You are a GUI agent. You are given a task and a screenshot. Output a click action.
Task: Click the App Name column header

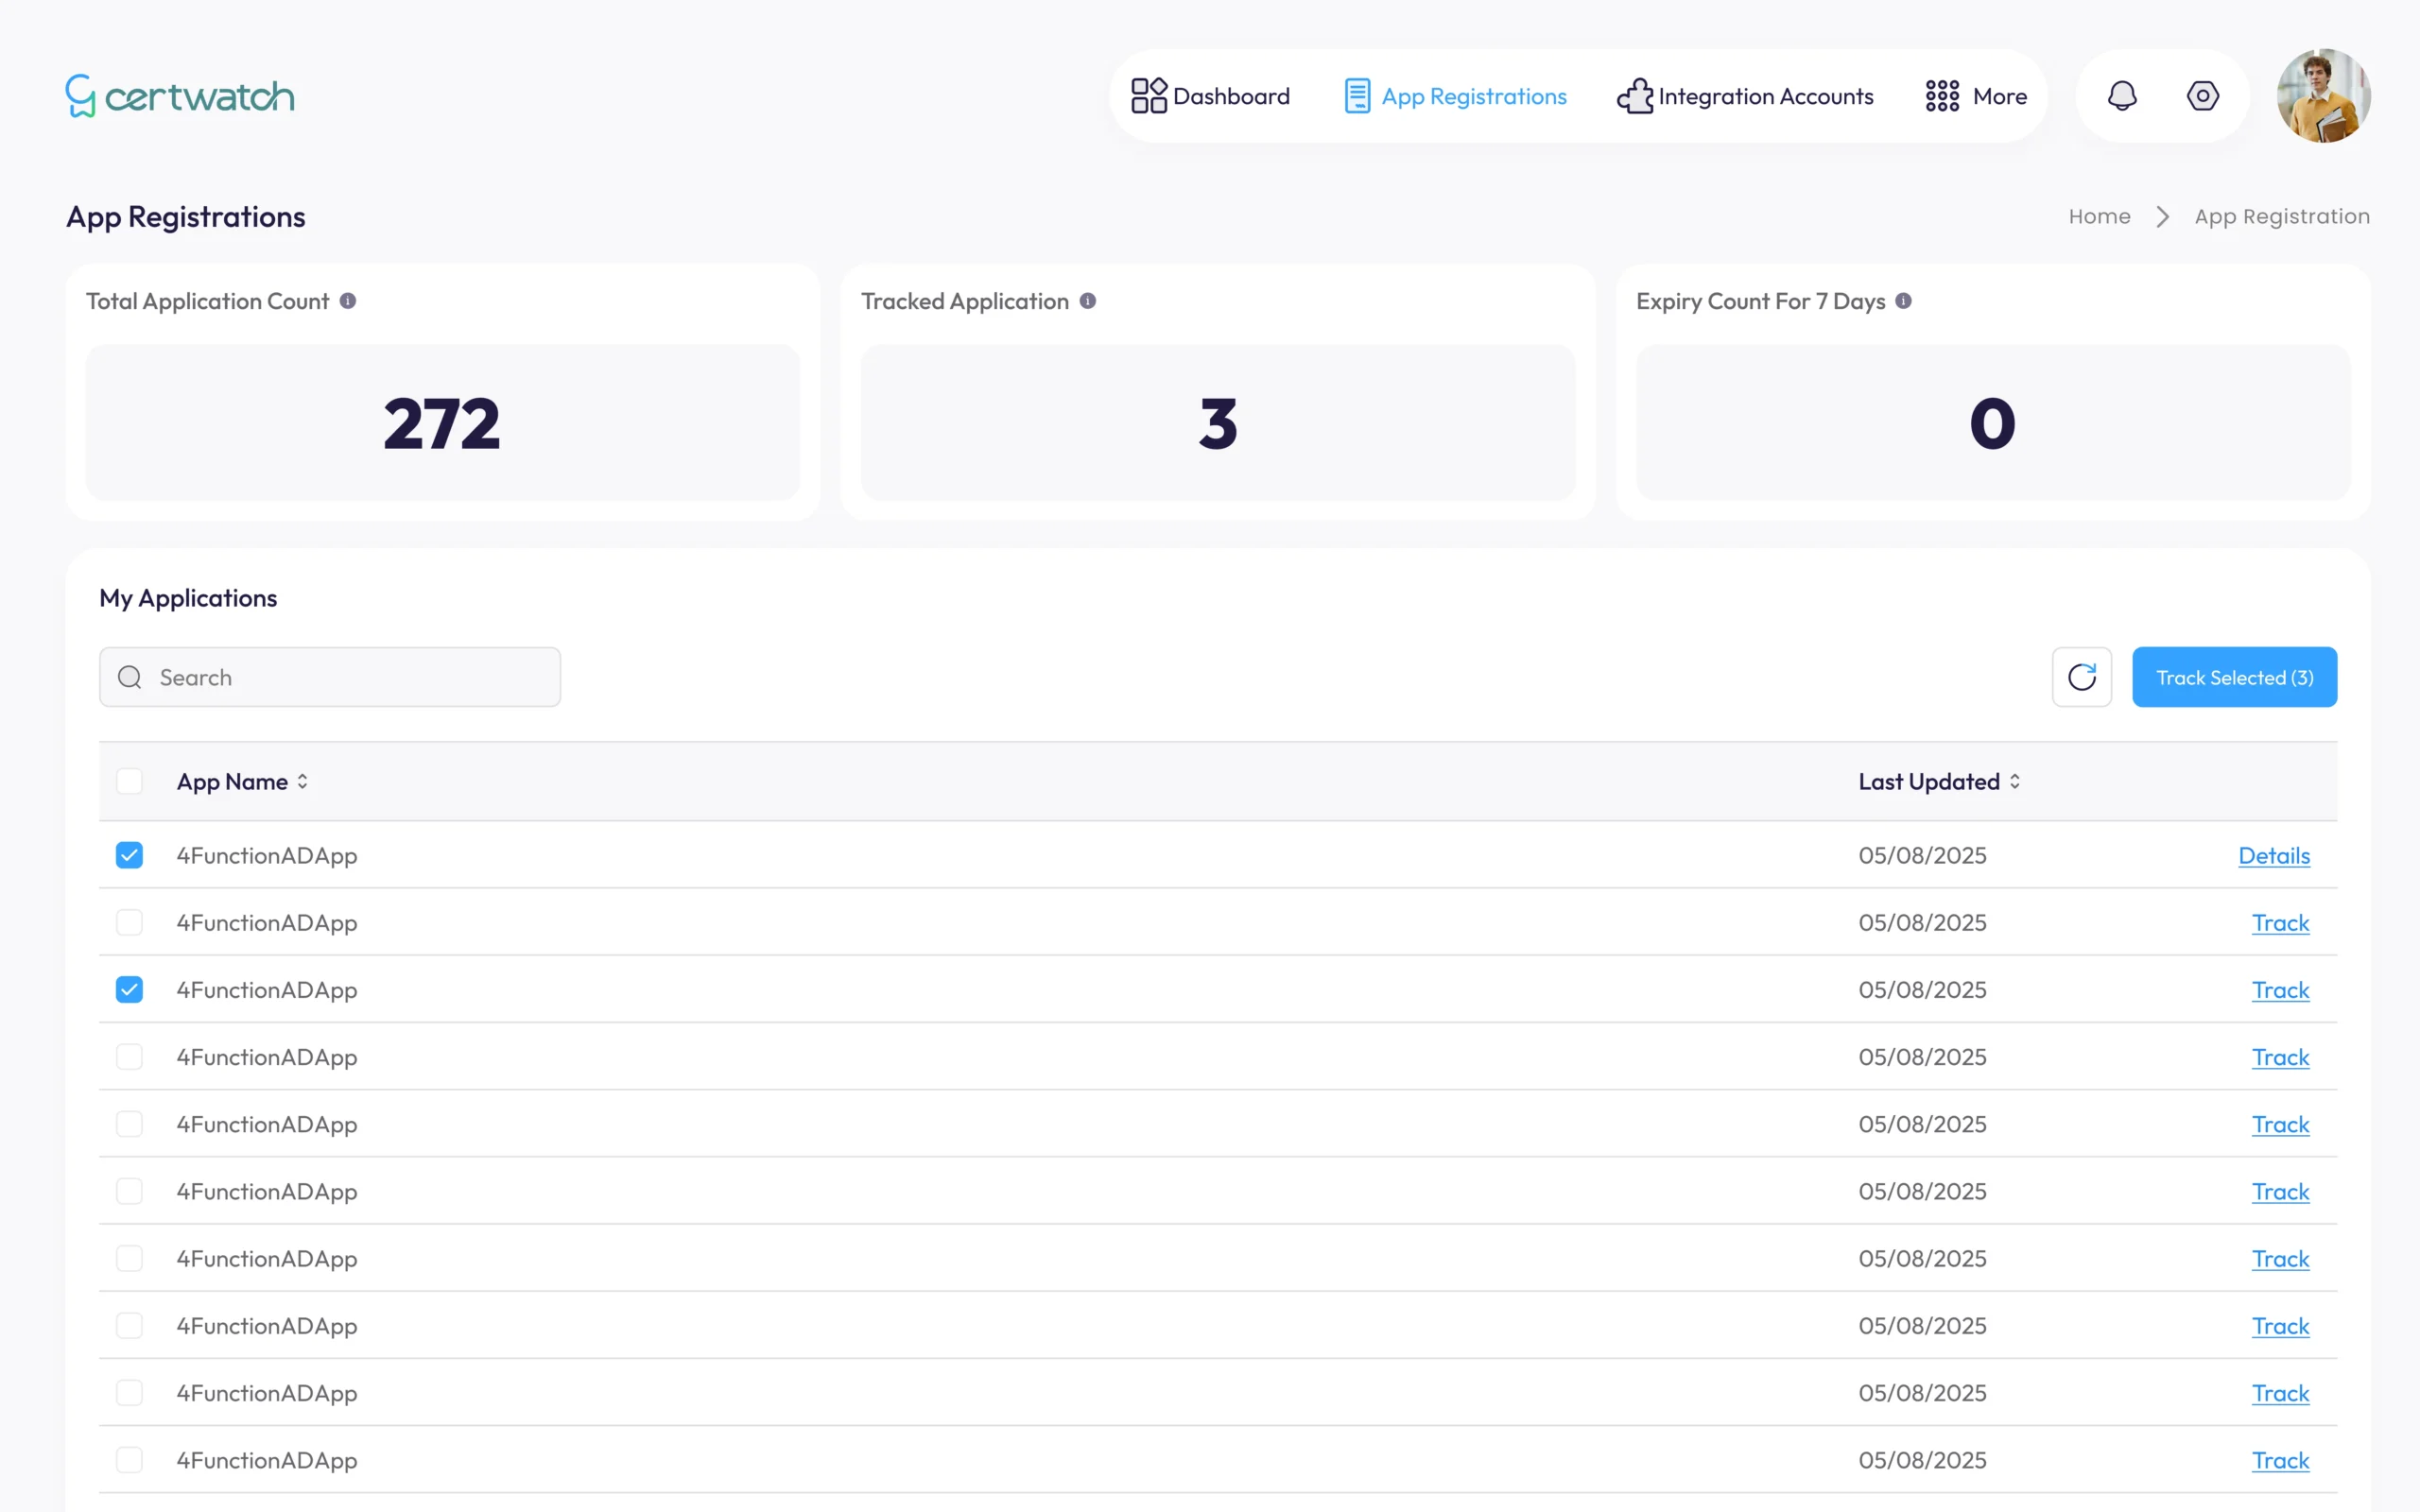(232, 782)
